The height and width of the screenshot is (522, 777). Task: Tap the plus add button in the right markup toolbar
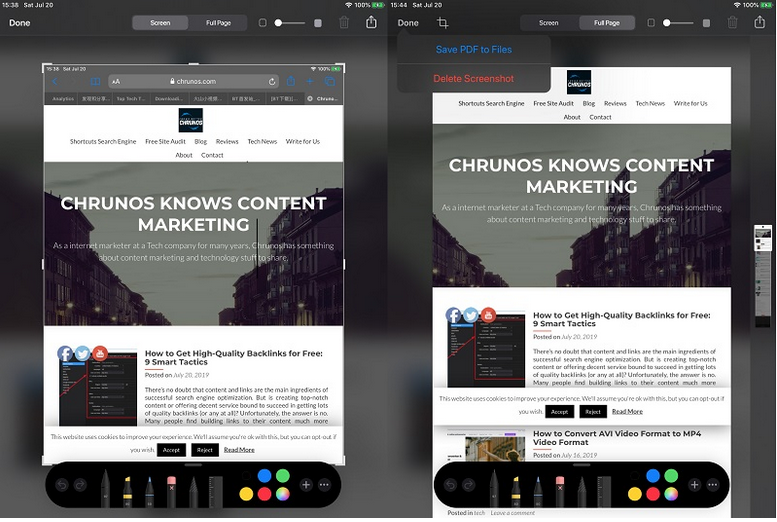tap(694, 484)
